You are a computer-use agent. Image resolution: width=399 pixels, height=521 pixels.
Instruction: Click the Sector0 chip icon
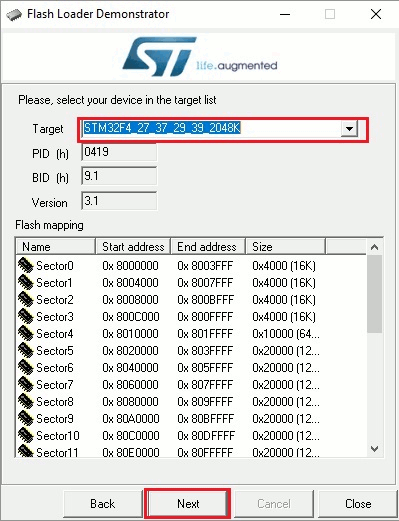tap(26, 266)
